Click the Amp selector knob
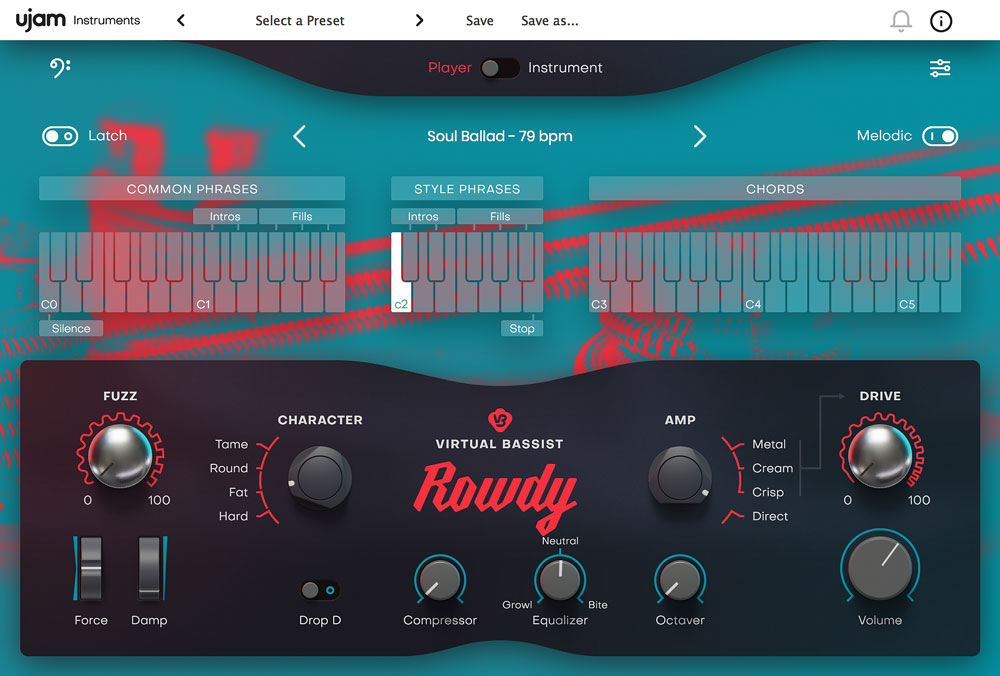The height and width of the screenshot is (676, 1000). [680, 476]
